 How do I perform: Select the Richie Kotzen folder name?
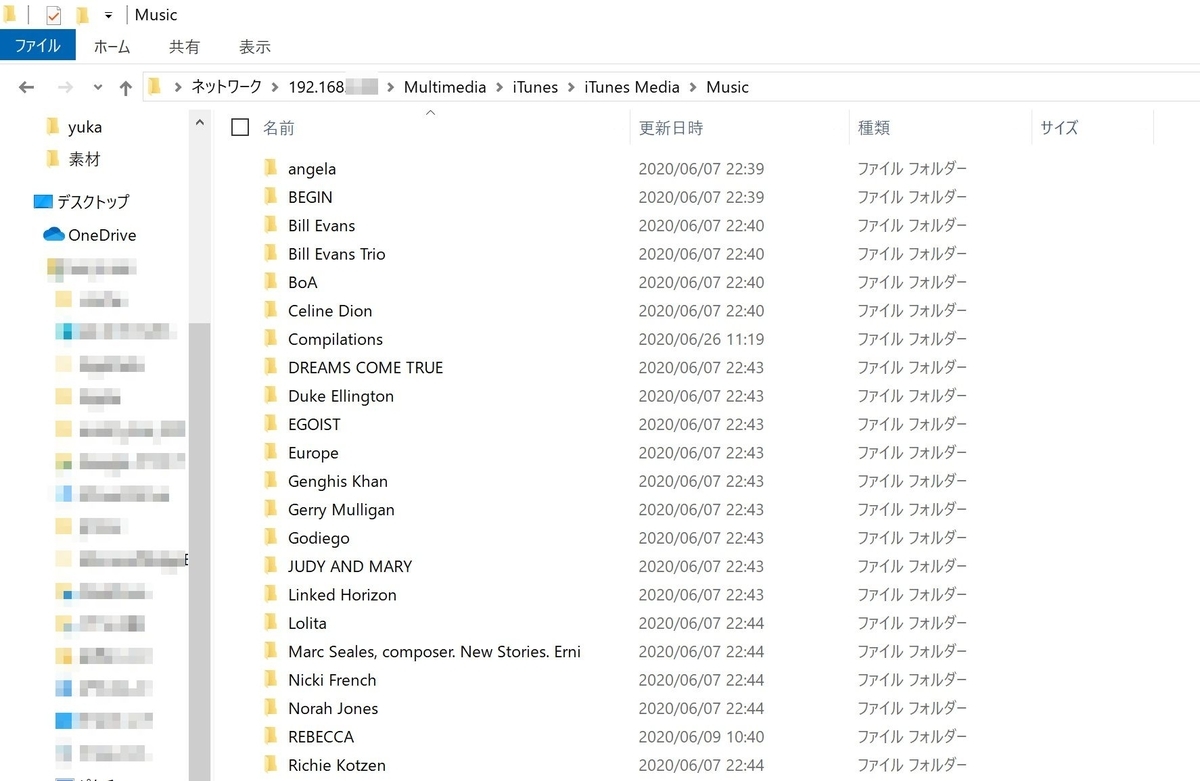click(x=337, y=765)
